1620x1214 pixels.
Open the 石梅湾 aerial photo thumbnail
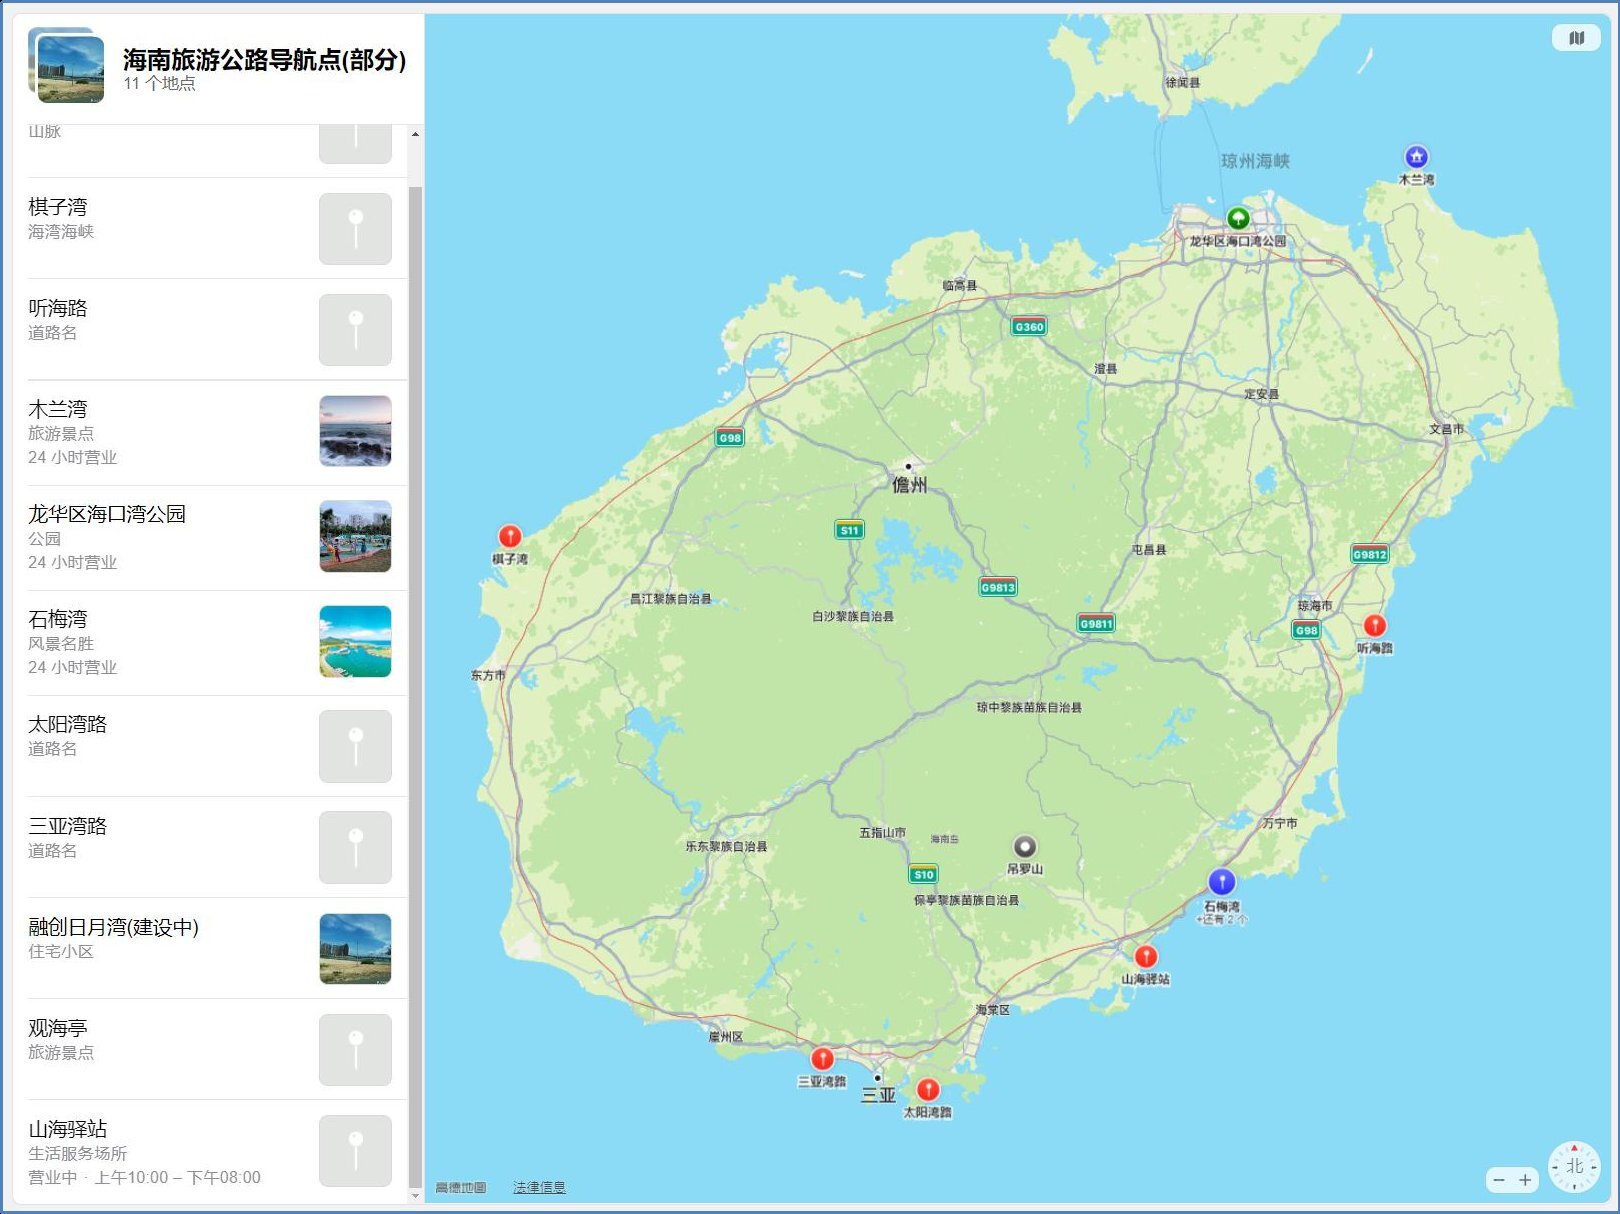355,642
